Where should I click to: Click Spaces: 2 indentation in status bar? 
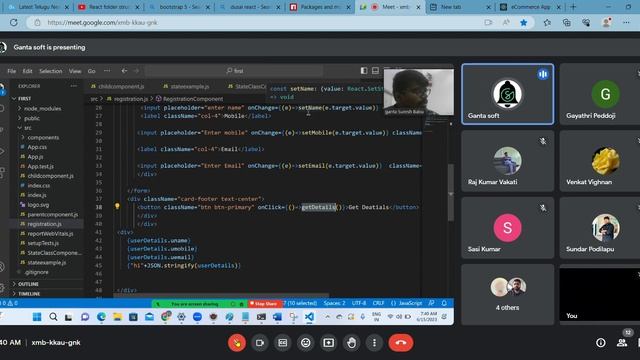[x=334, y=303]
